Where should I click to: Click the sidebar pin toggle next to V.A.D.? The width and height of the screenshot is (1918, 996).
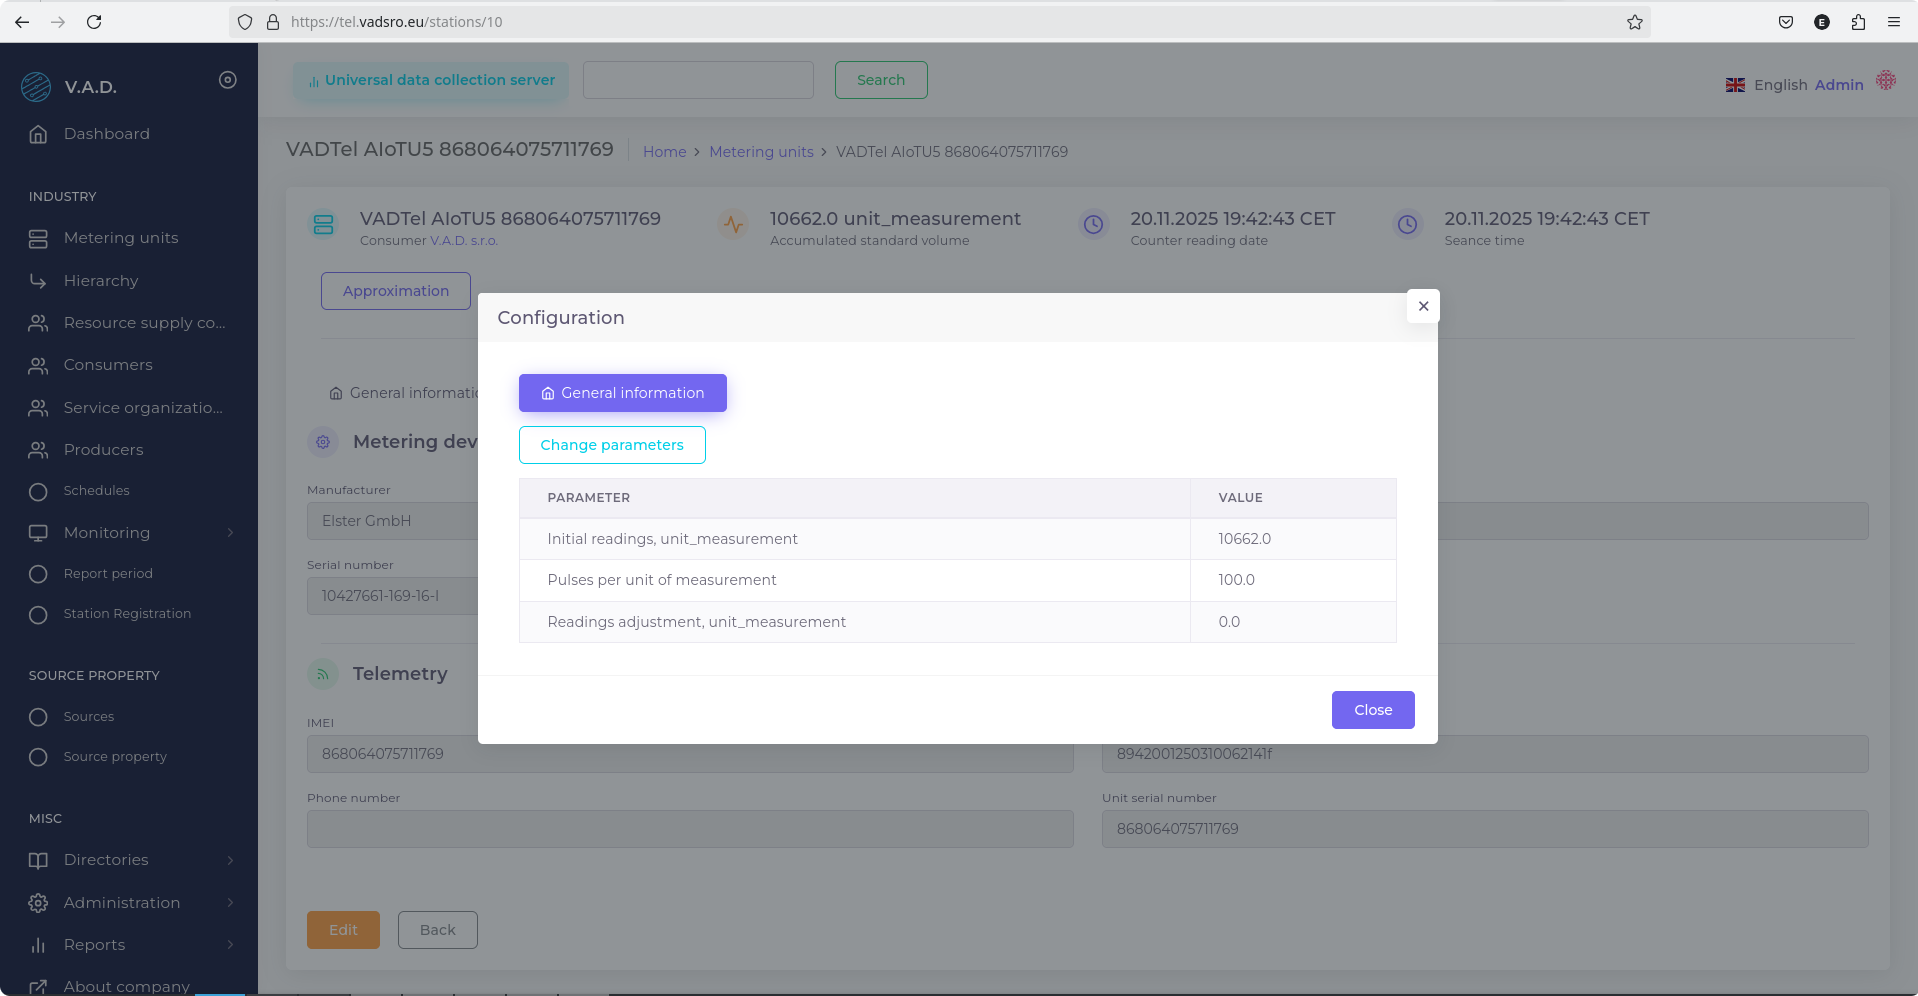click(x=228, y=80)
